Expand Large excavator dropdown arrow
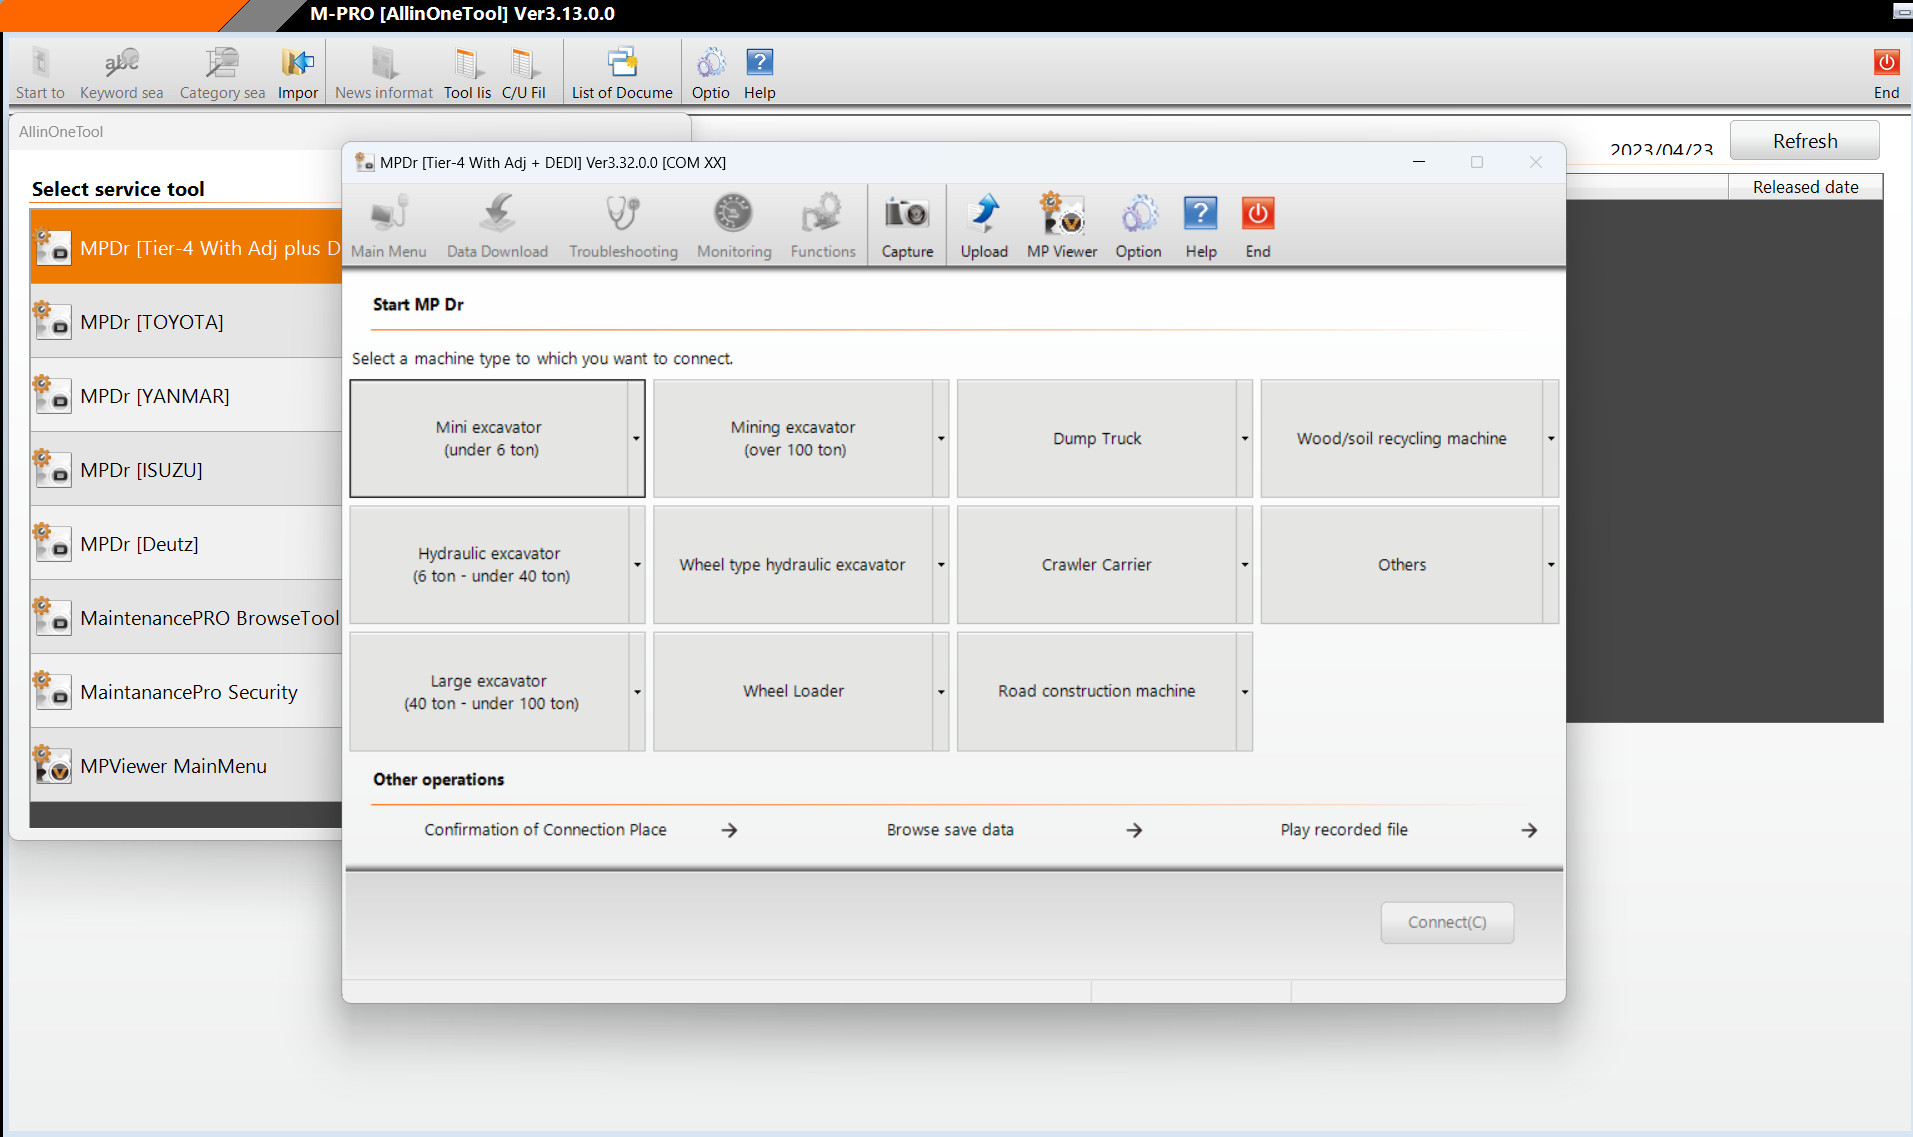 [x=636, y=691]
